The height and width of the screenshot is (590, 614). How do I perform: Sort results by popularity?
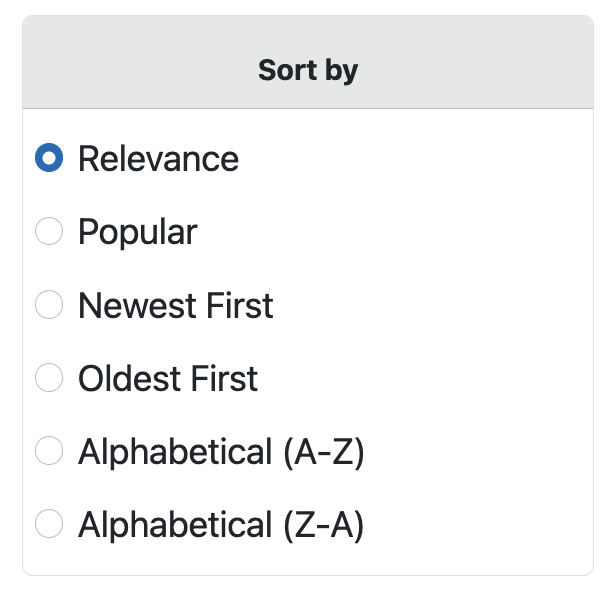click(x=49, y=232)
